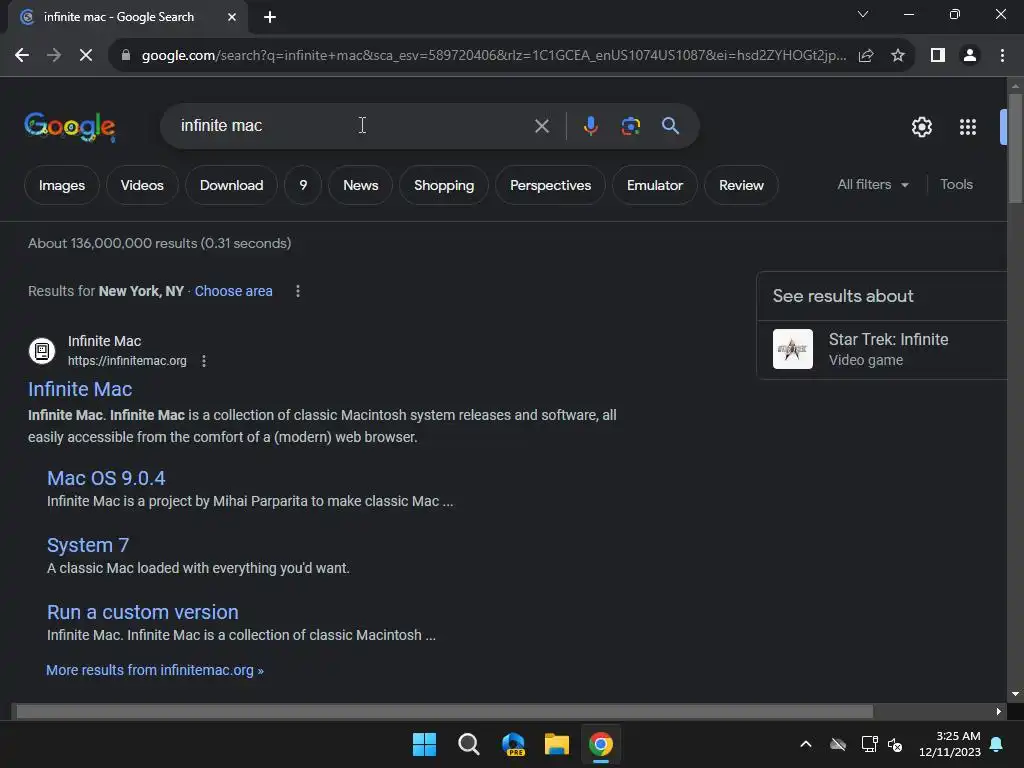
Task: Submit search with the magnifier icon
Action: coord(670,126)
